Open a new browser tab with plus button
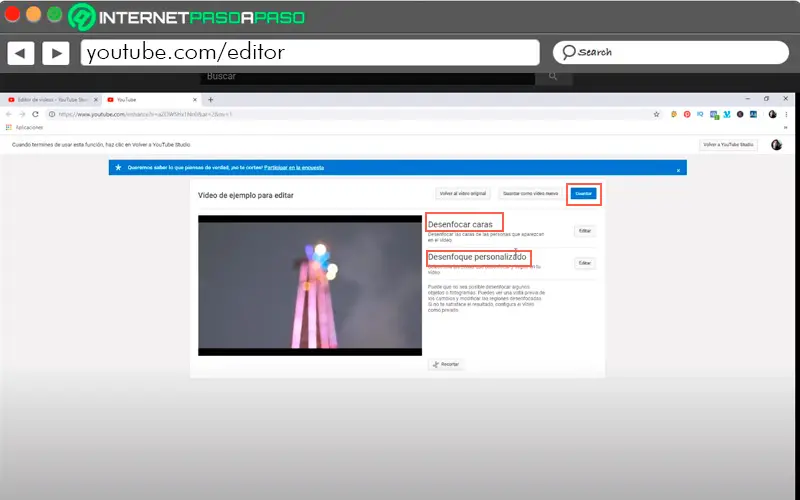The width and height of the screenshot is (800, 500). click(210, 100)
